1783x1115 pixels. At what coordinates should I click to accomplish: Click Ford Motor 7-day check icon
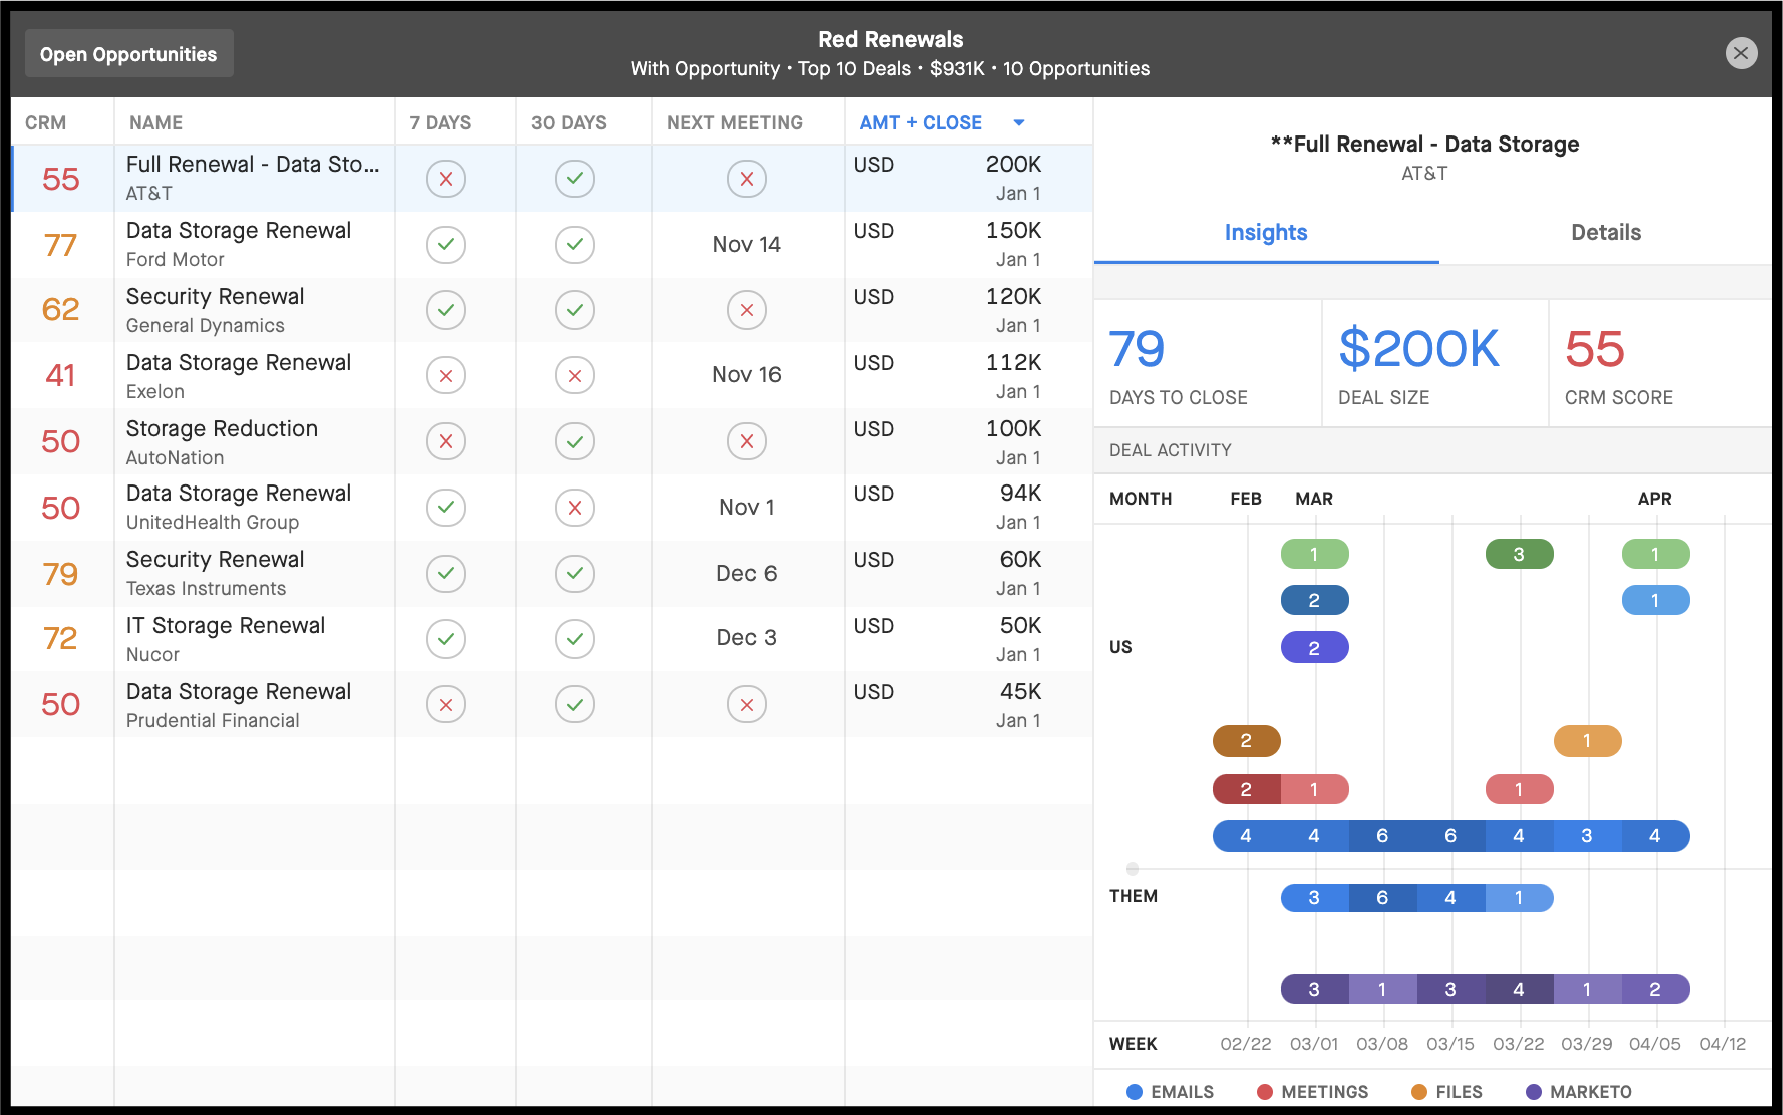tap(446, 244)
